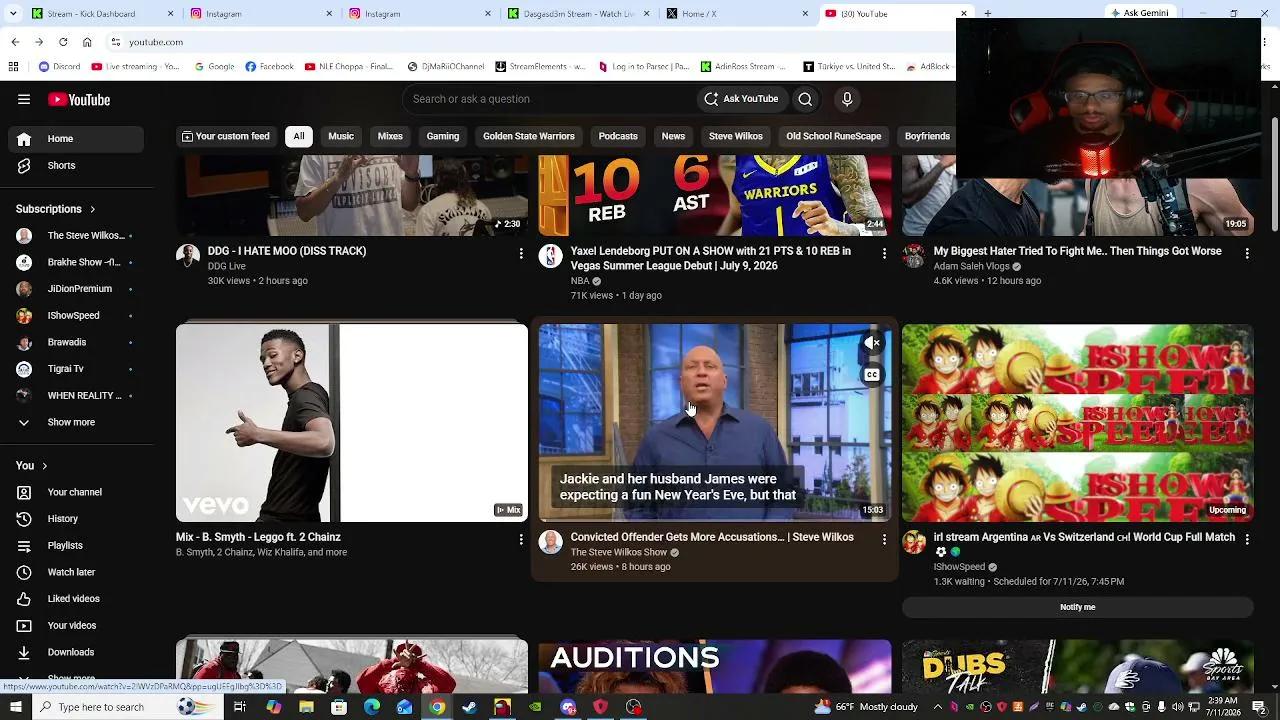
Task: Open Discord bookmark
Action: [x=60, y=67]
